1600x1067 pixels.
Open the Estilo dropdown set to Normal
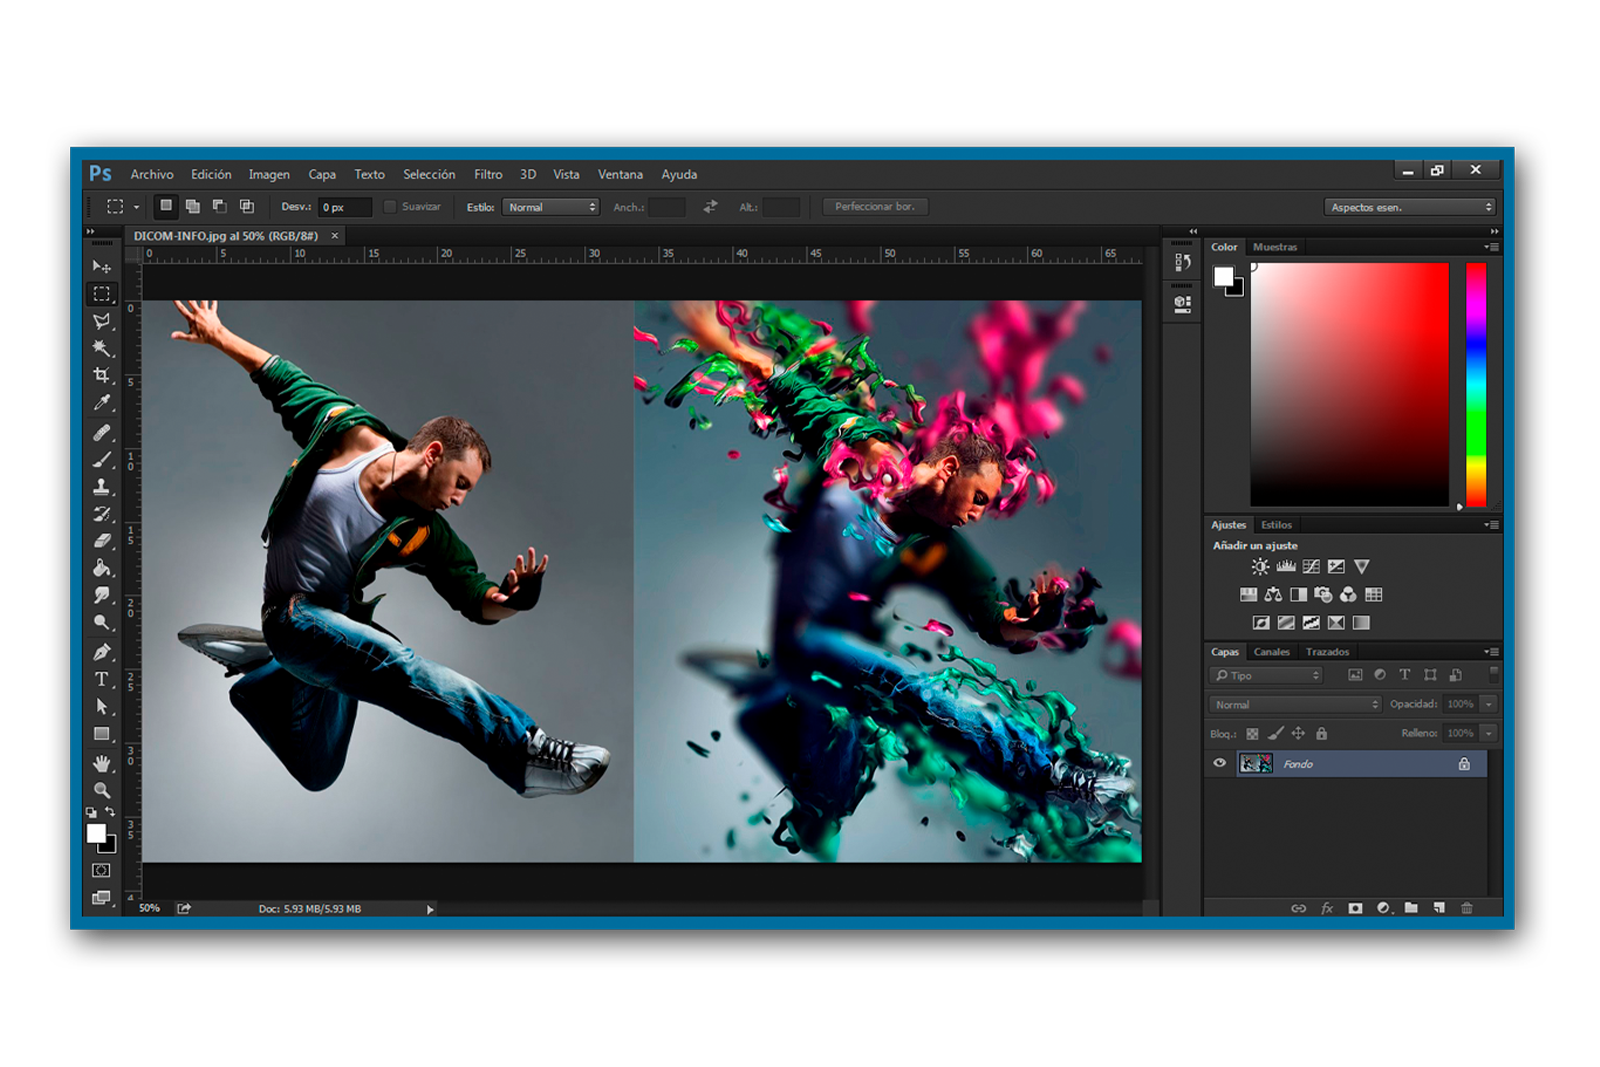pos(551,207)
